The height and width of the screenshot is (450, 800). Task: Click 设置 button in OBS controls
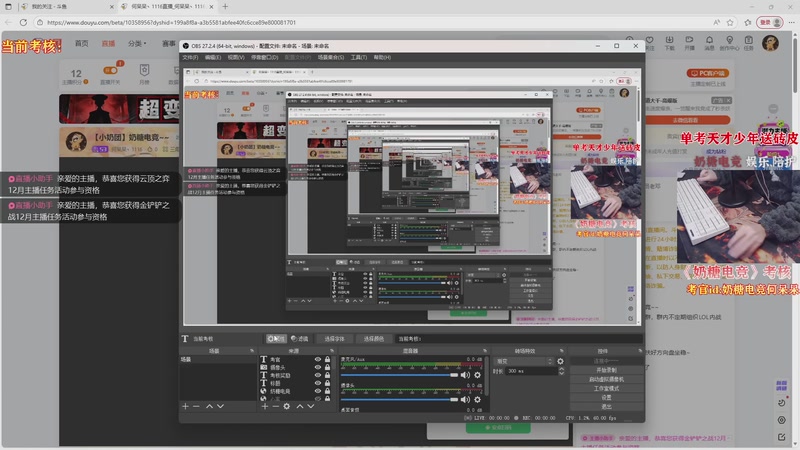[606, 397]
